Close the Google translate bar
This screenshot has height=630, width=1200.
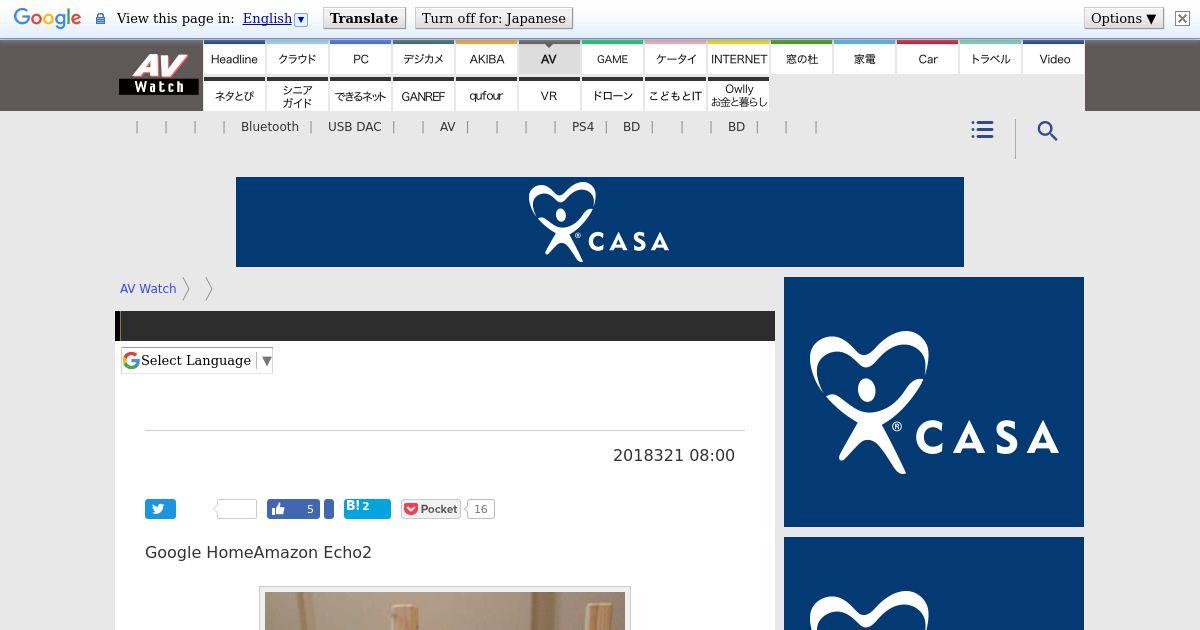pos(1182,18)
